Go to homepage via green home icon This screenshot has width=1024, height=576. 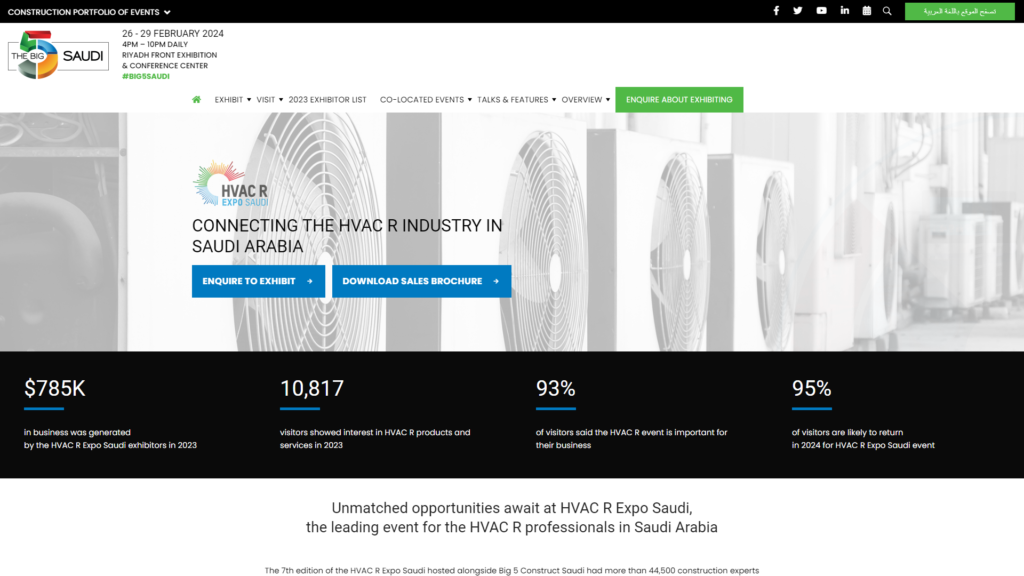[x=197, y=99]
